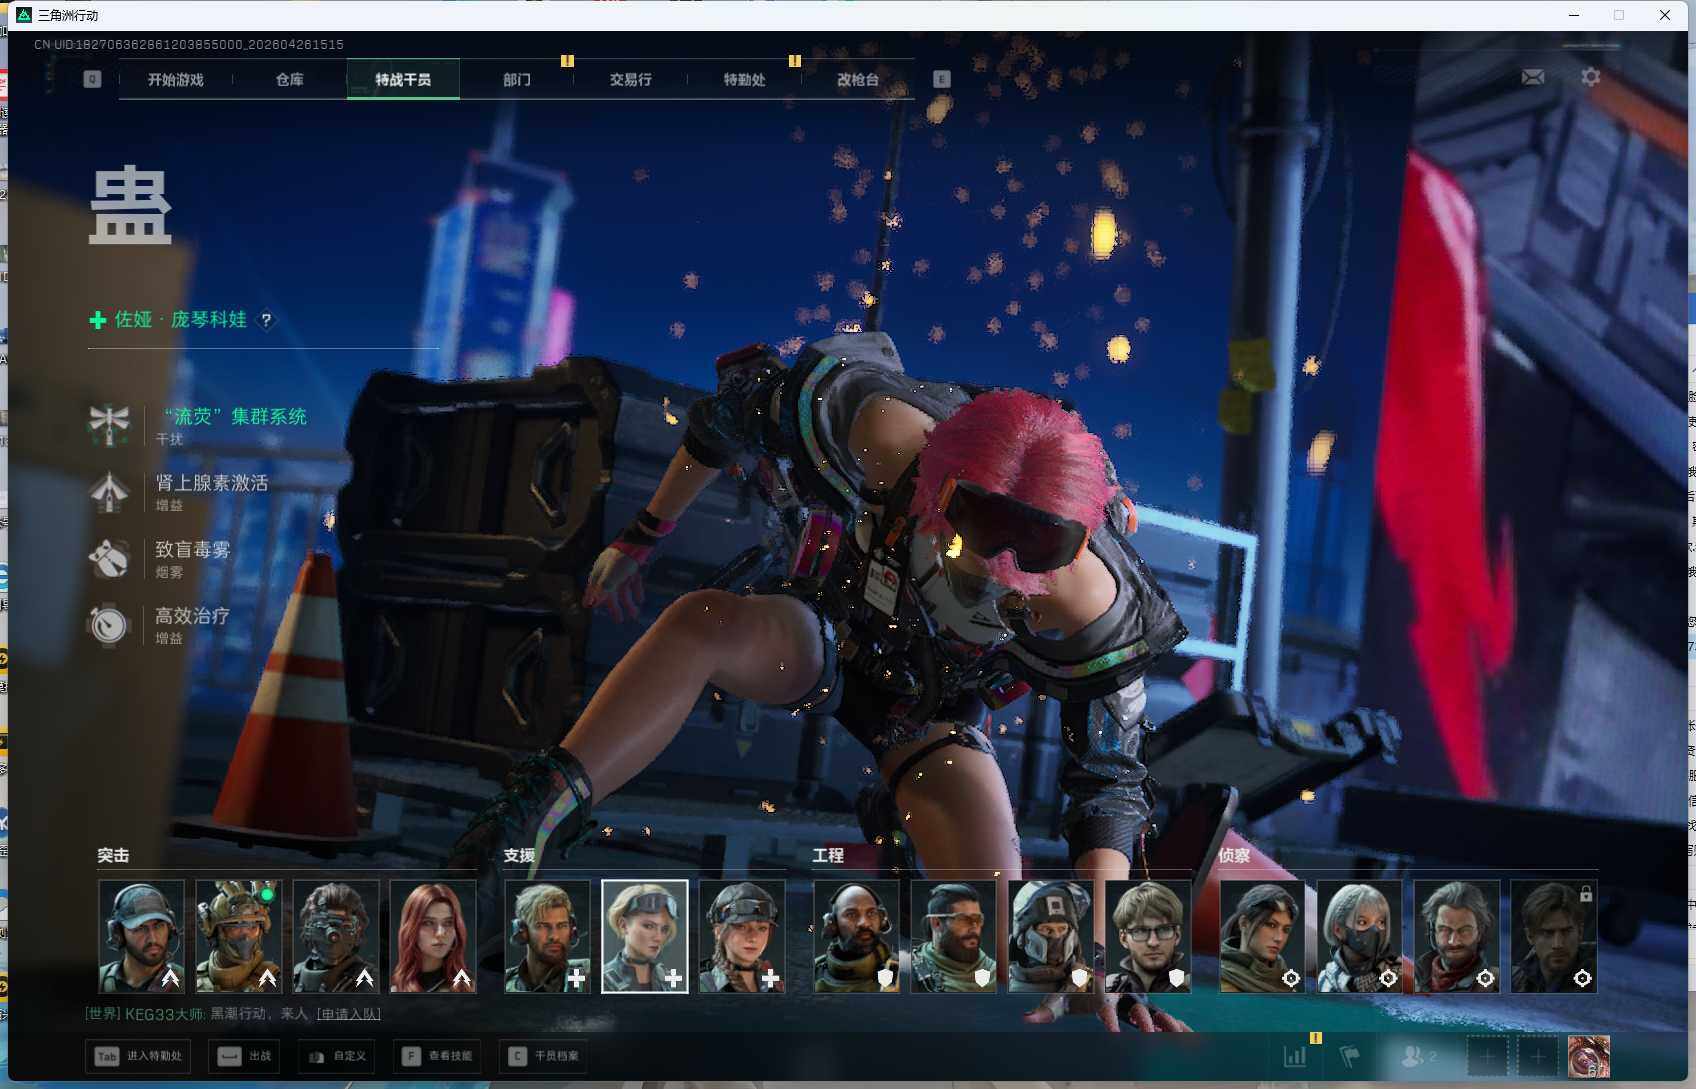Viewport: 1696px width, 1089px height.
Task: Open the mail inbox envelope icon
Action: click(1533, 77)
